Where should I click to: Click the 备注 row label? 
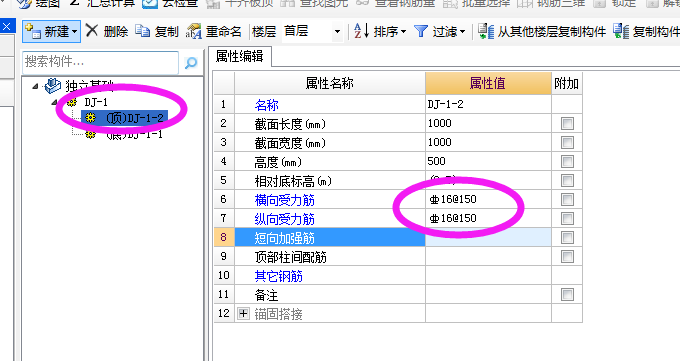pos(266,295)
